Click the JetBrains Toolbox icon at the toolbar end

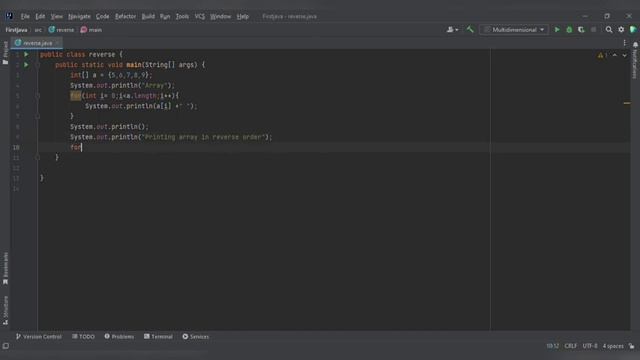point(633,30)
